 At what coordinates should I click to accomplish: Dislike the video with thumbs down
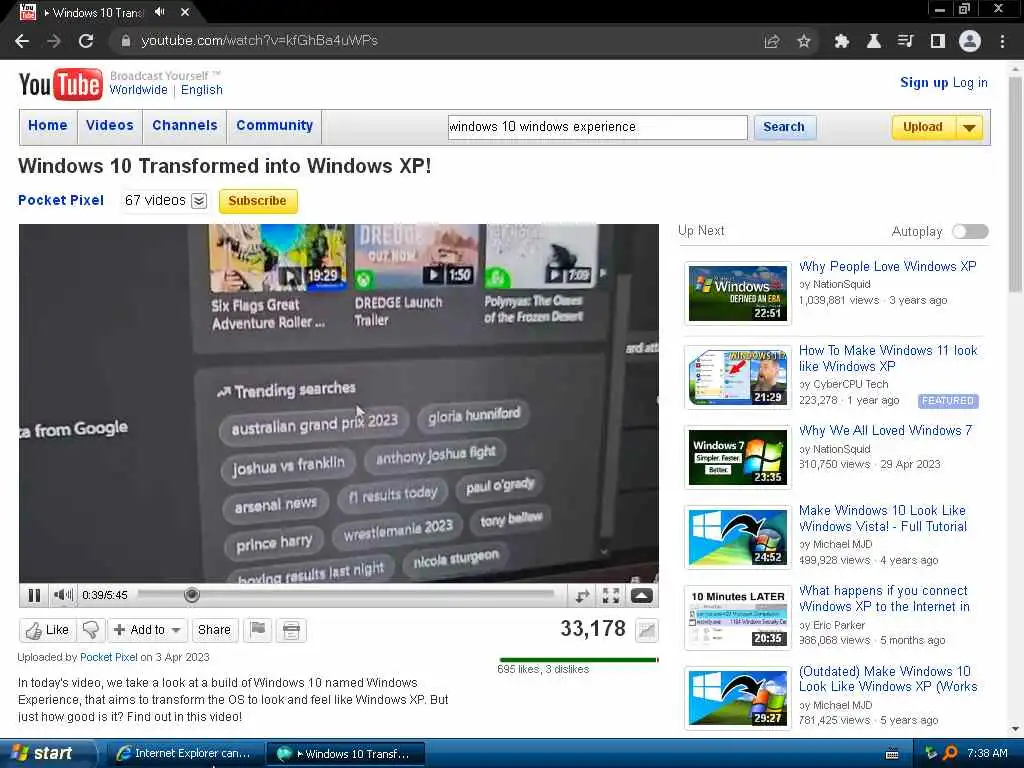click(x=91, y=630)
